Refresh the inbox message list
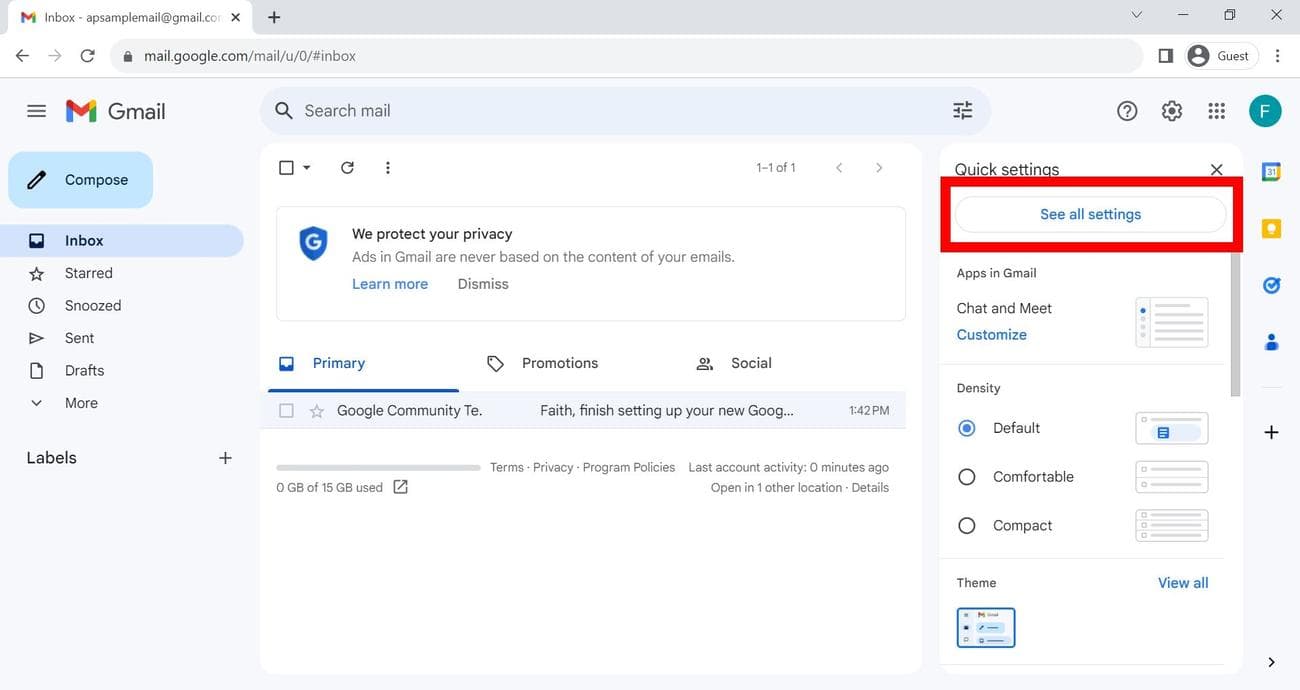This screenshot has width=1300, height=690. pyautogui.click(x=347, y=167)
